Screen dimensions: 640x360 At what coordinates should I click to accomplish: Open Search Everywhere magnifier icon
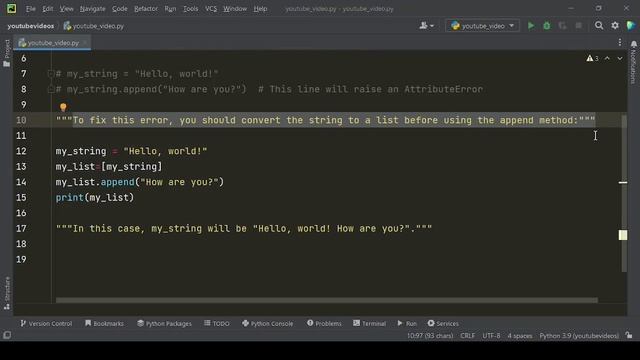[x=599, y=26]
